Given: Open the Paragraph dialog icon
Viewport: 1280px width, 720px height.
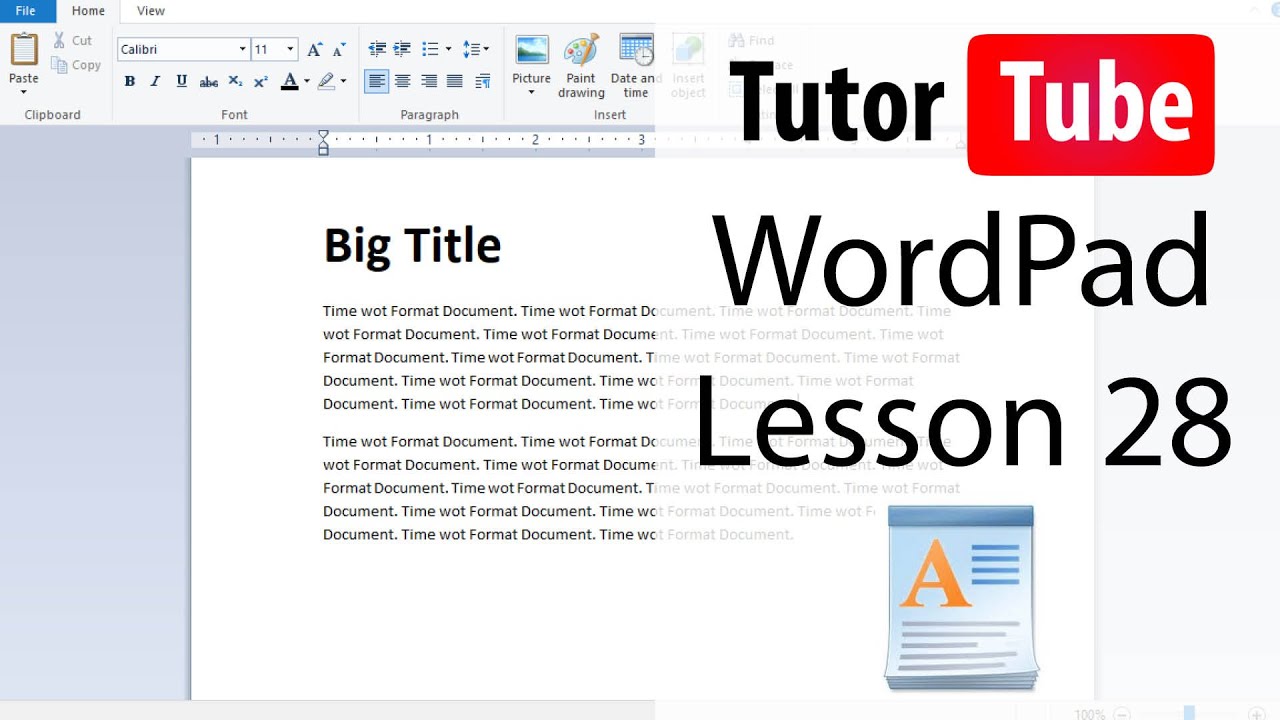Looking at the screenshot, I should 483,82.
